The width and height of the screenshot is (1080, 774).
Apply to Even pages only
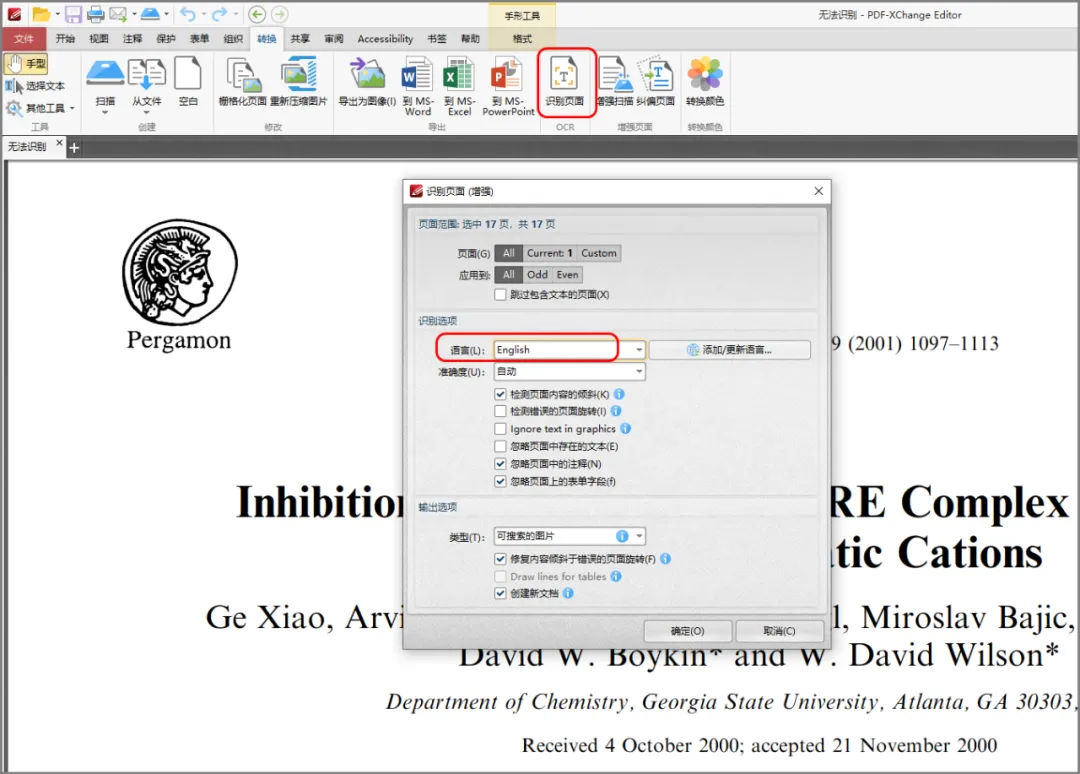tap(568, 275)
